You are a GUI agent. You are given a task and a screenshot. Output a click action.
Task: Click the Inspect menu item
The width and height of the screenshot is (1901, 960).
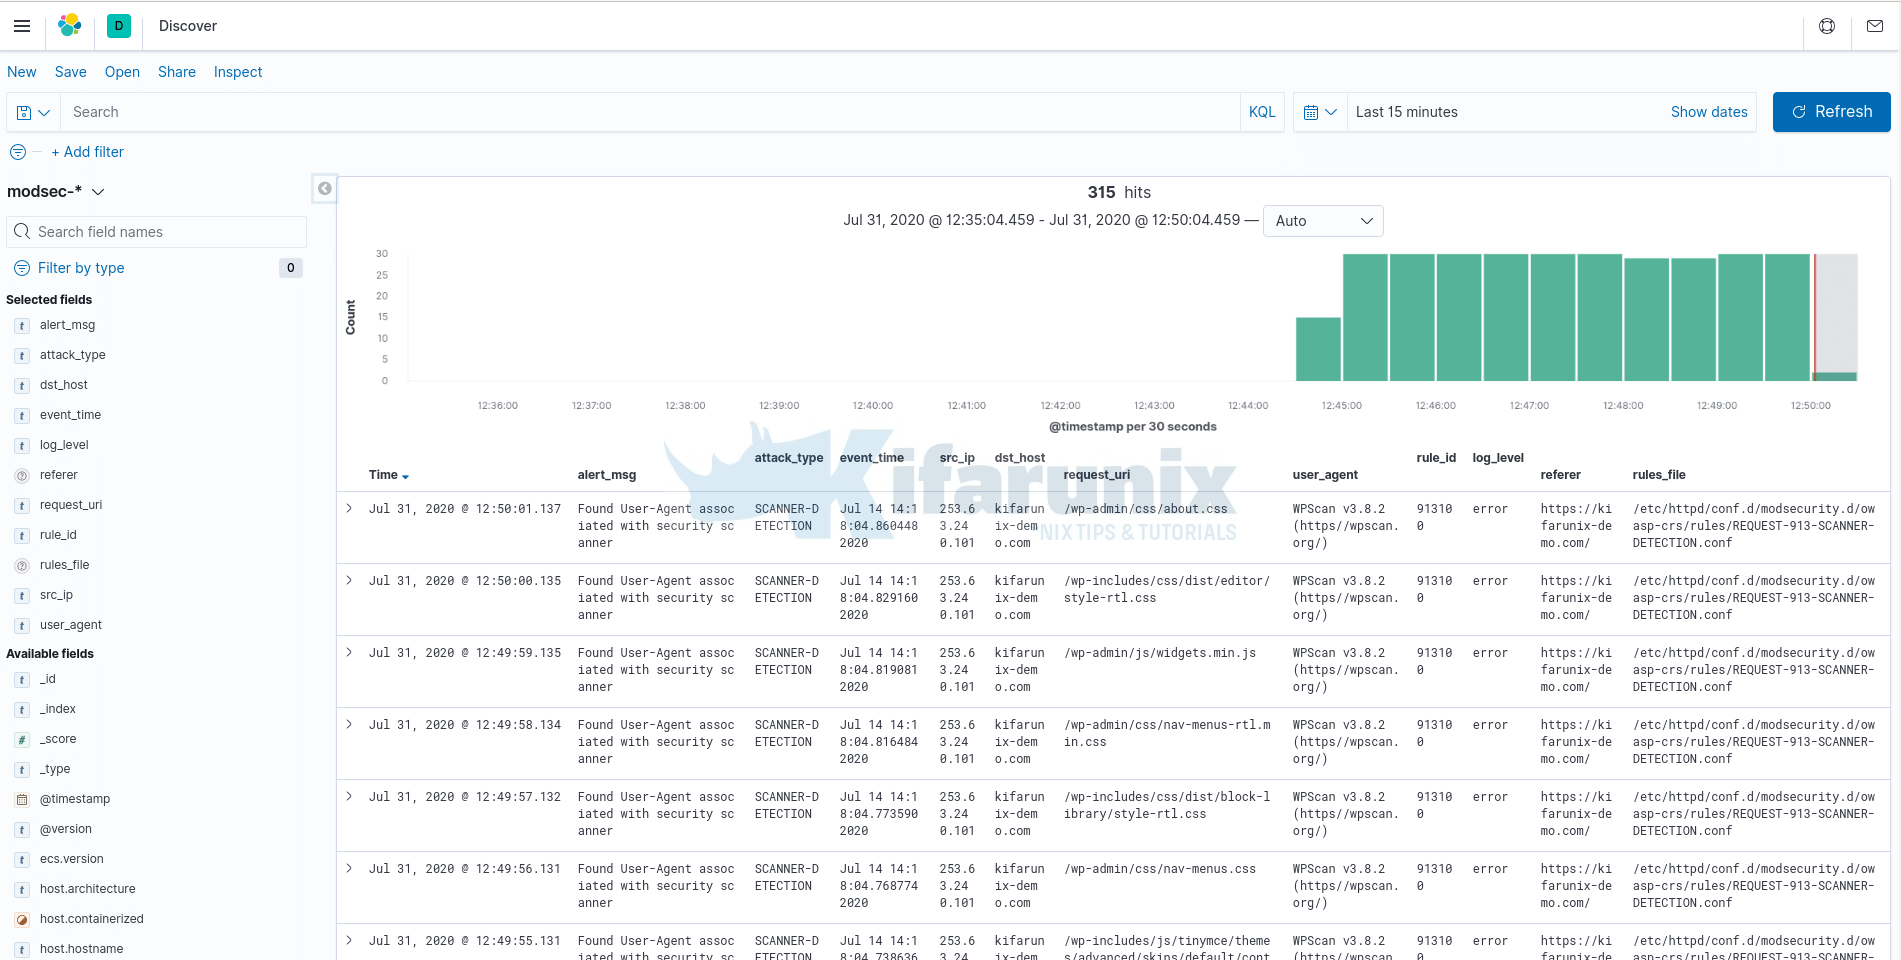click(x=237, y=72)
